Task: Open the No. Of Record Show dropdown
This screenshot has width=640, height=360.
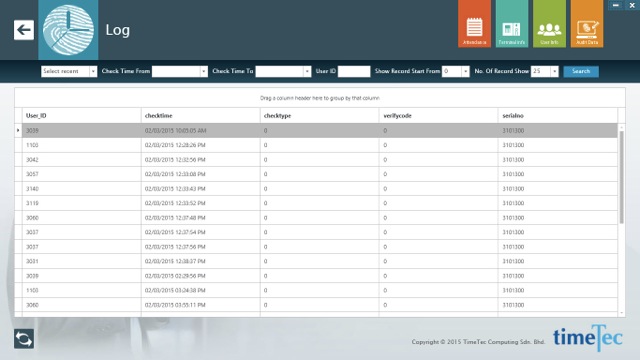Action: 554,71
